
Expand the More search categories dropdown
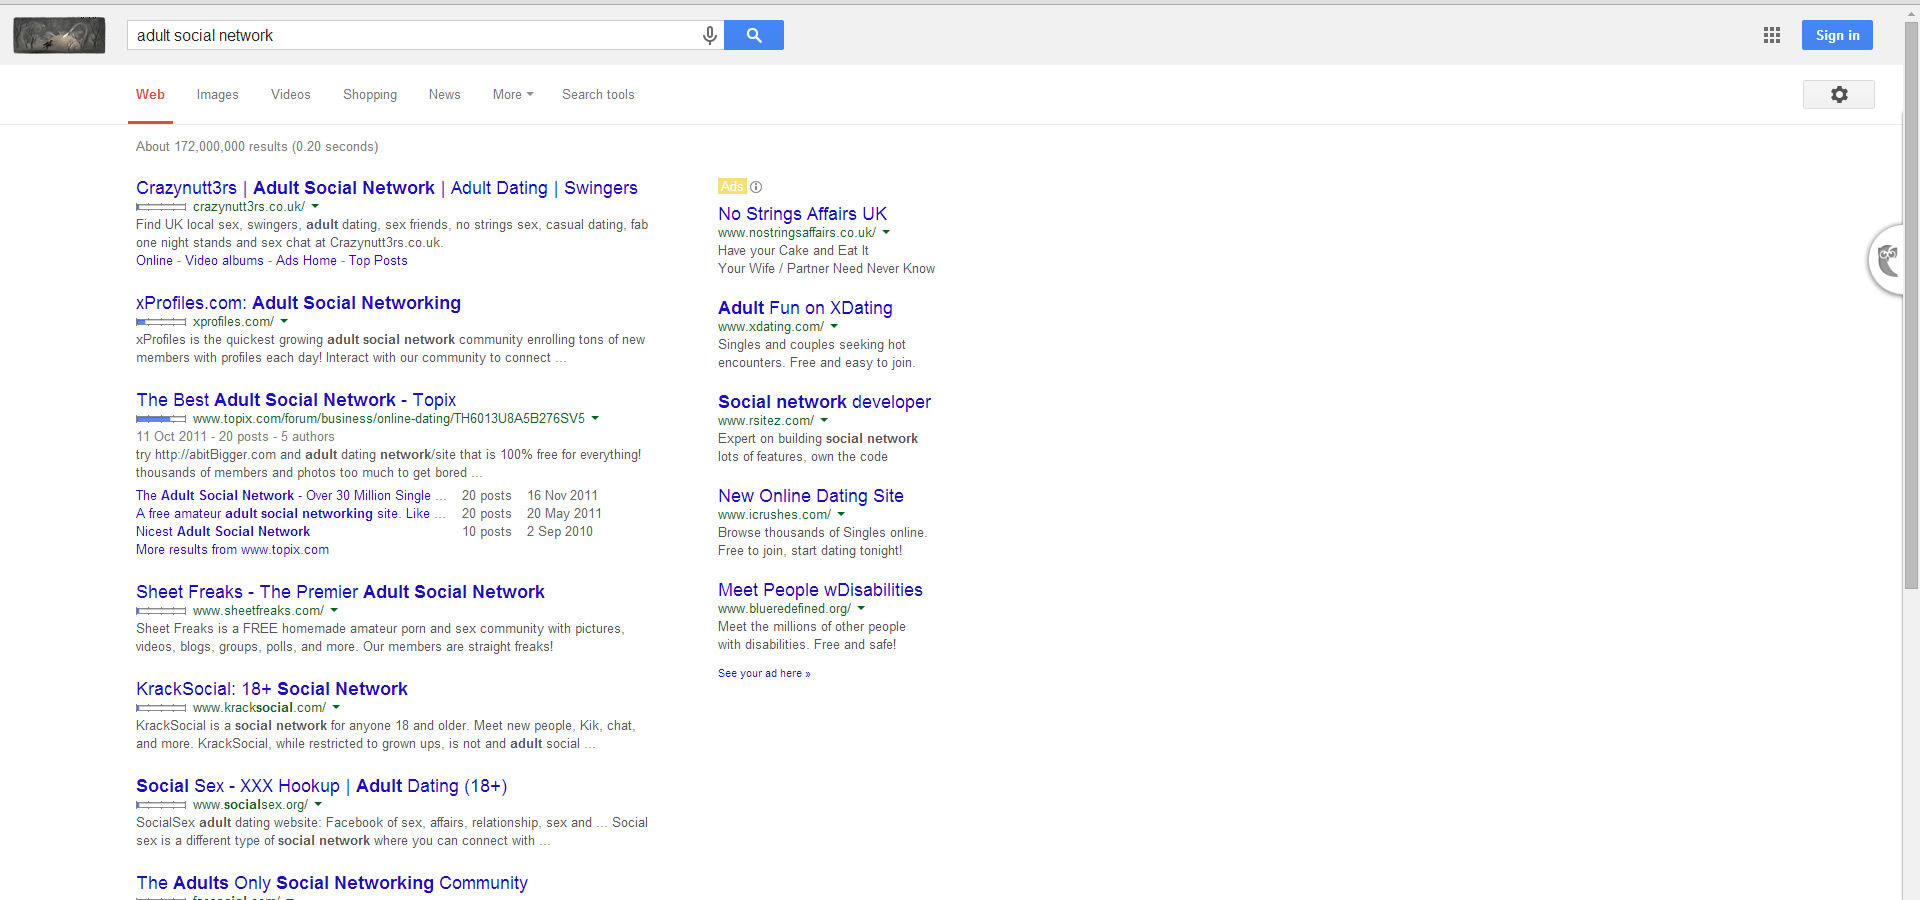(x=513, y=94)
